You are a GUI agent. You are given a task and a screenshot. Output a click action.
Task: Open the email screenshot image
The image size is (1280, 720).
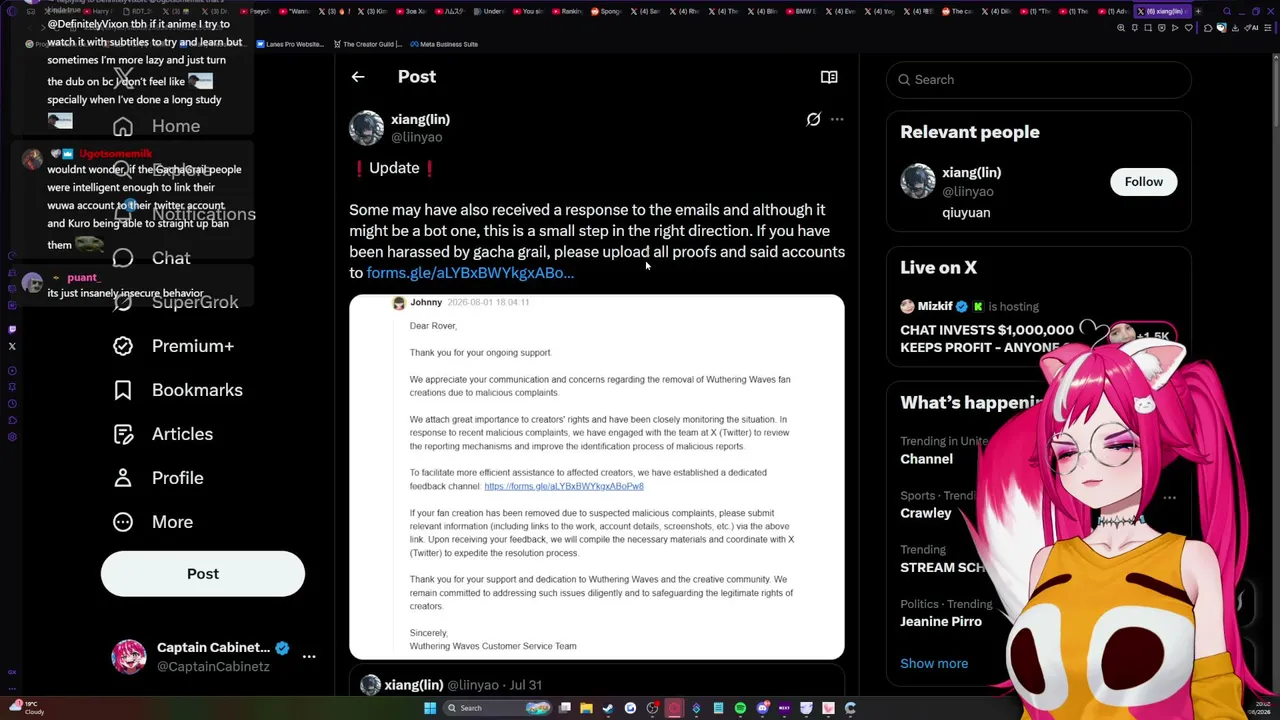pyautogui.click(x=597, y=477)
